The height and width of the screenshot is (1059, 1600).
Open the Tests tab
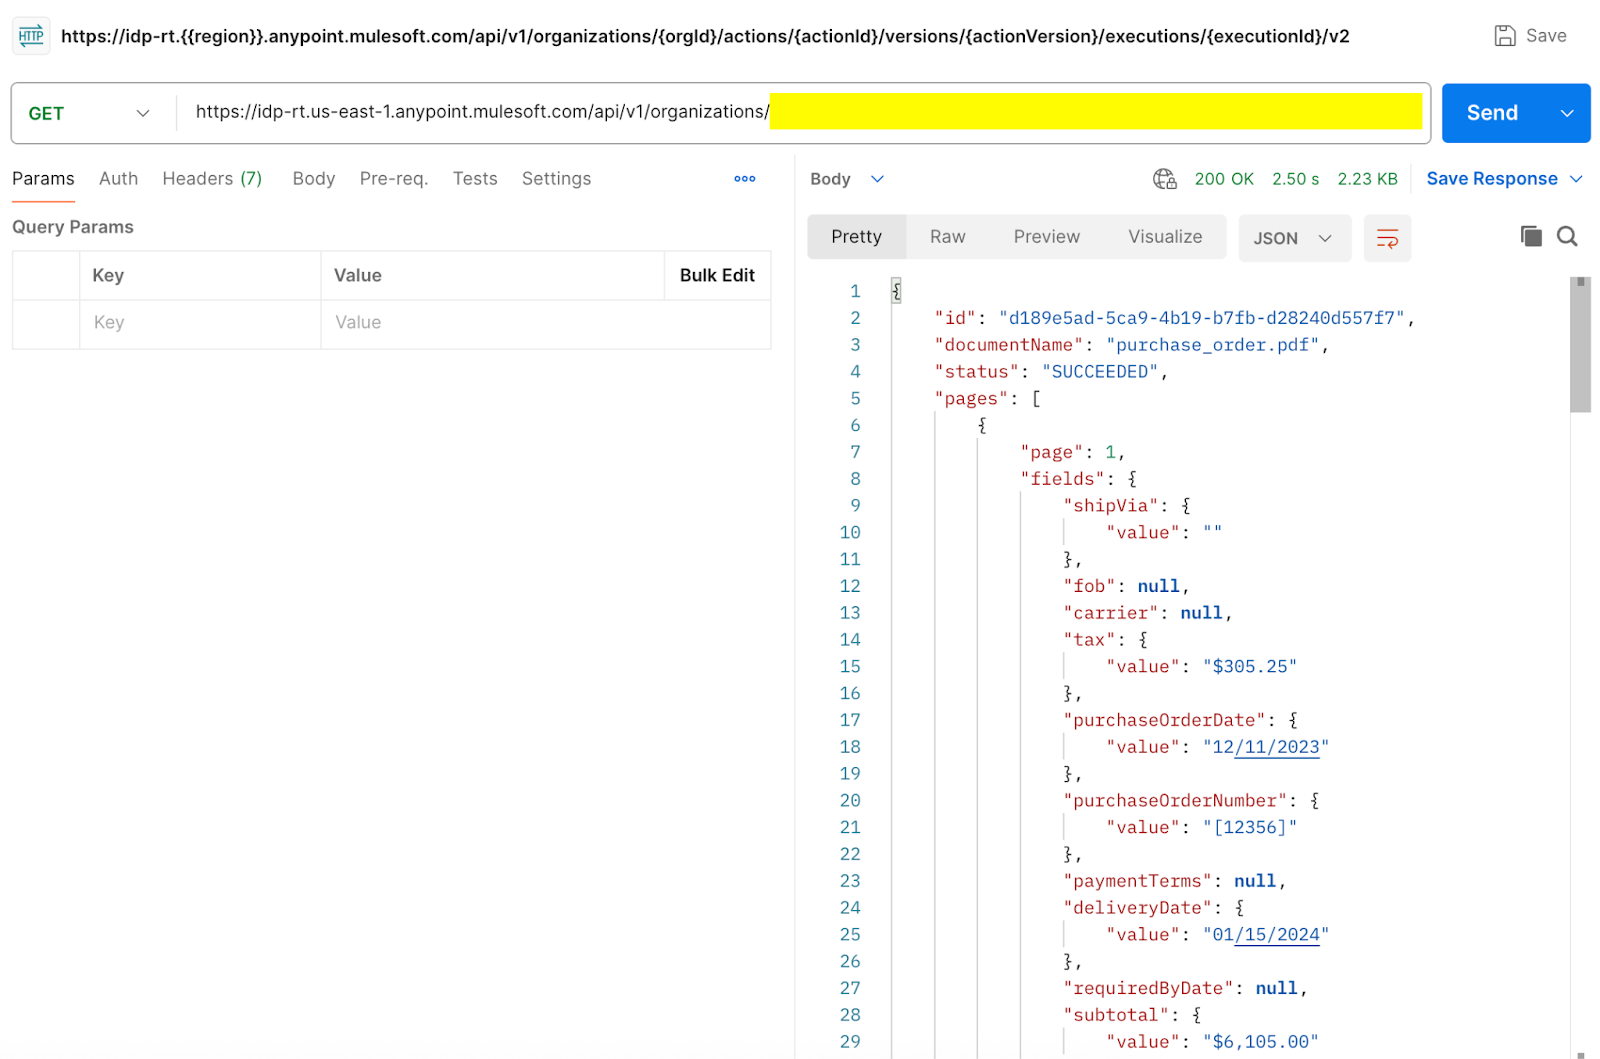coord(474,178)
